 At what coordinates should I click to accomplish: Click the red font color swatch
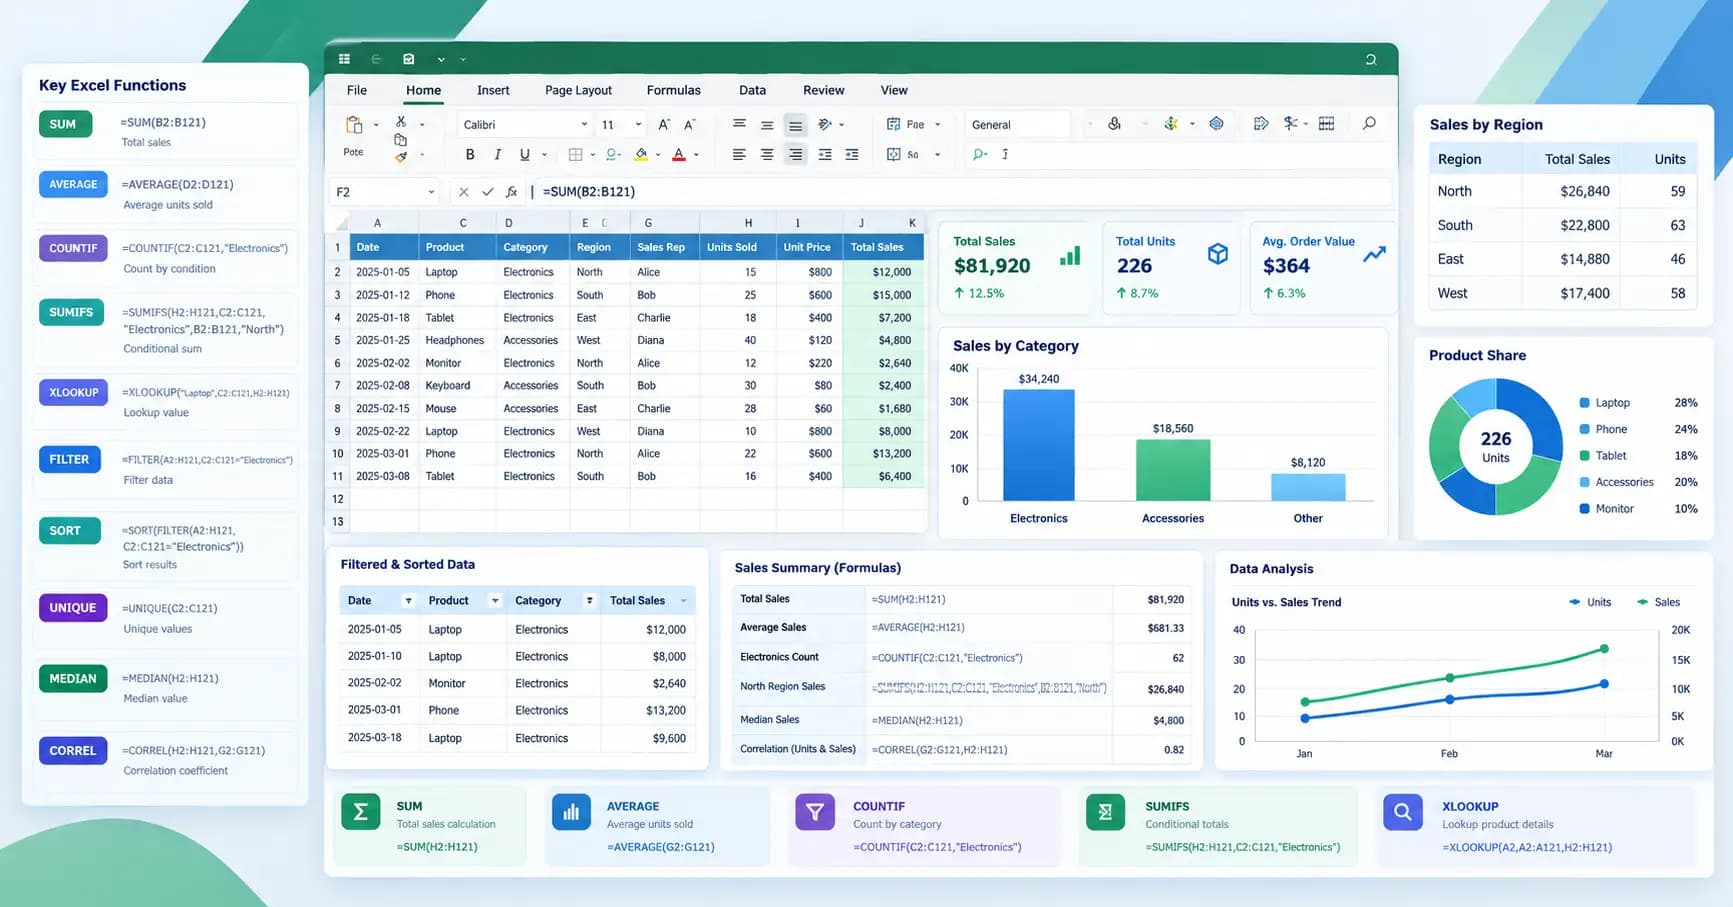point(679,155)
